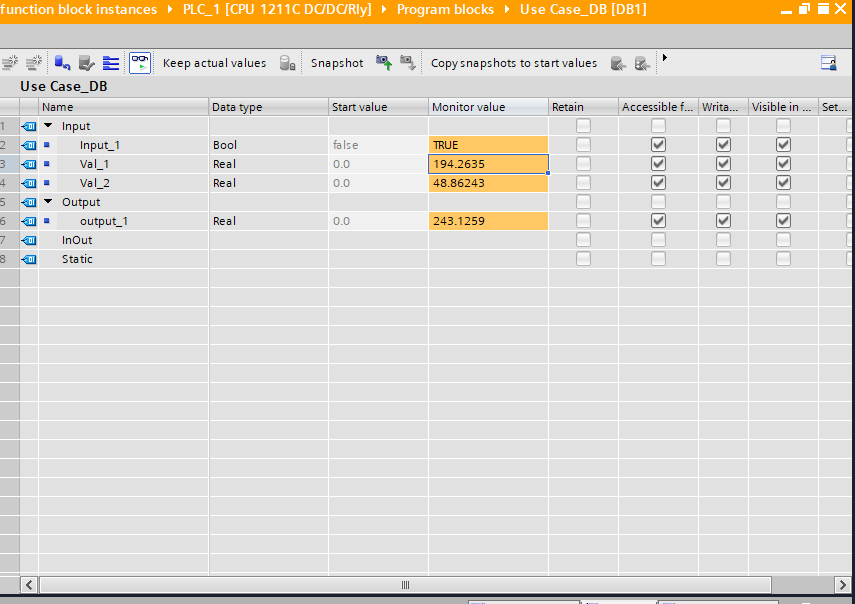Click the Monitor all glasses icon
This screenshot has height=604, width=855.
(140, 62)
